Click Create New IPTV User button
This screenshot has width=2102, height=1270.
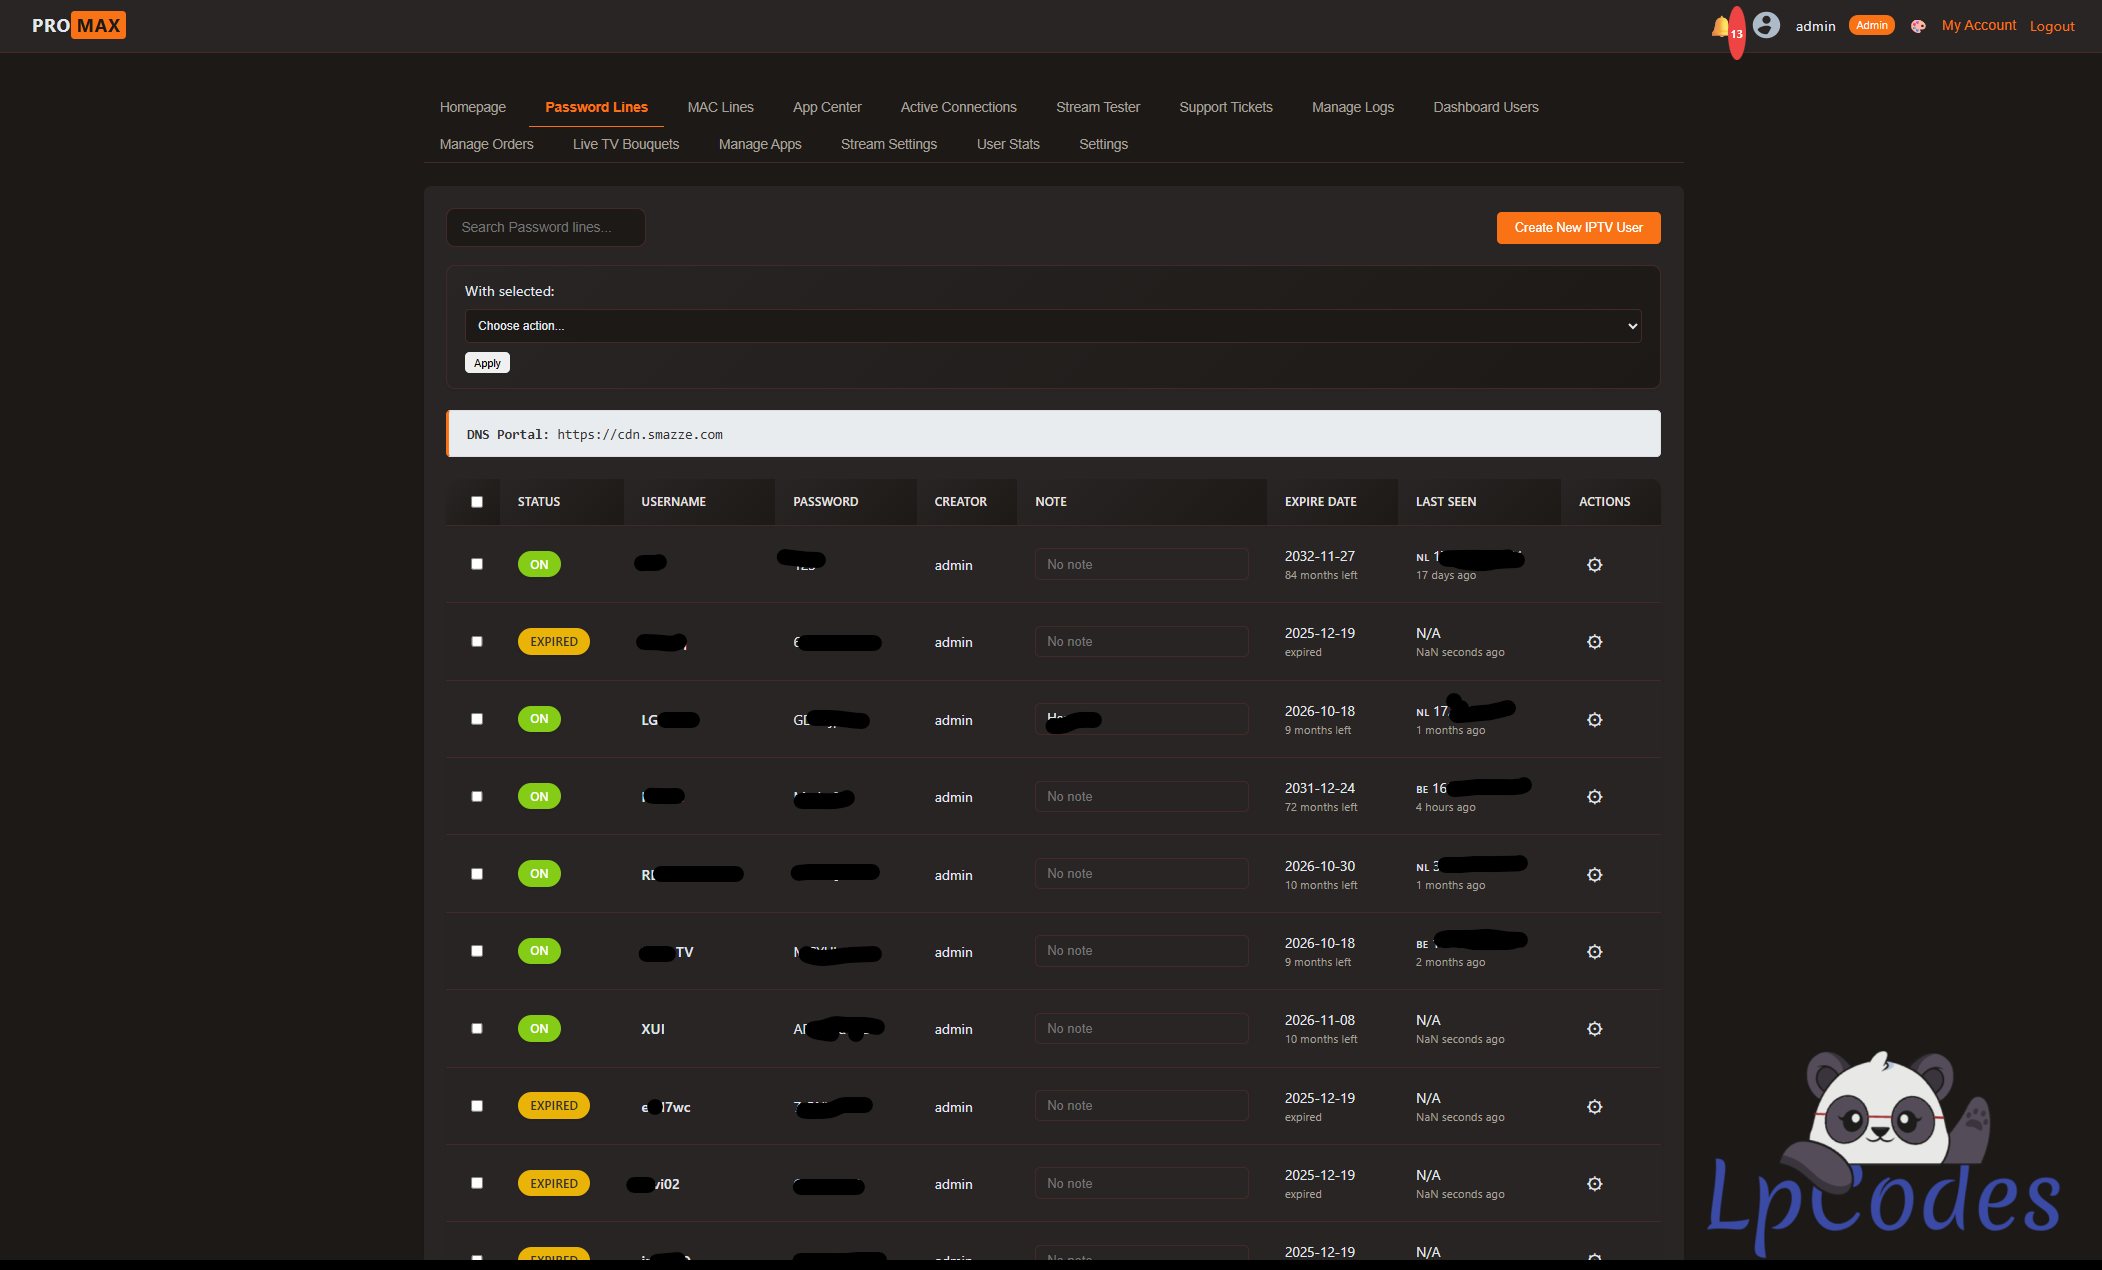tap(1578, 228)
